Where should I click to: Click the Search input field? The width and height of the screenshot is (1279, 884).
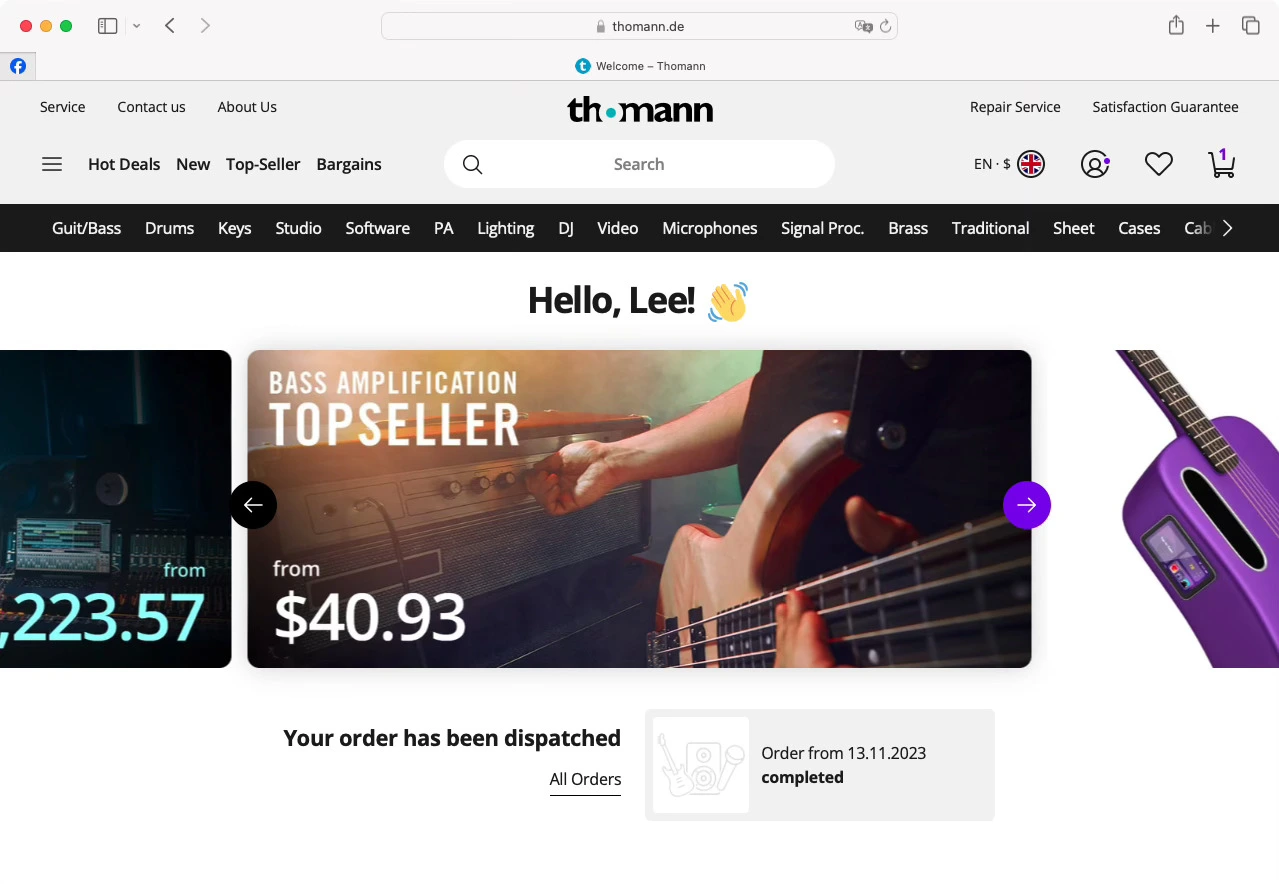tap(639, 164)
